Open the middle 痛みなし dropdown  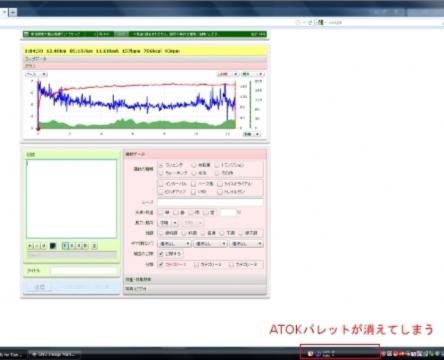pos(210,244)
